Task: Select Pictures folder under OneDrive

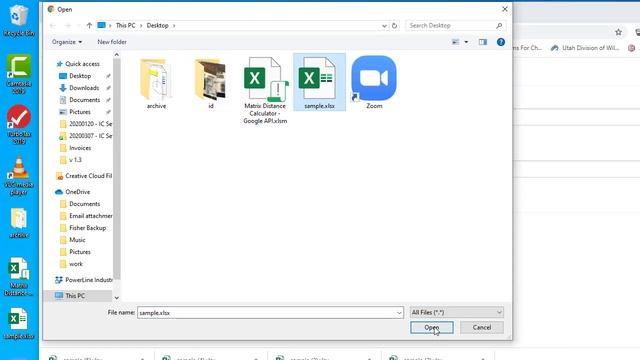Action: (80, 252)
